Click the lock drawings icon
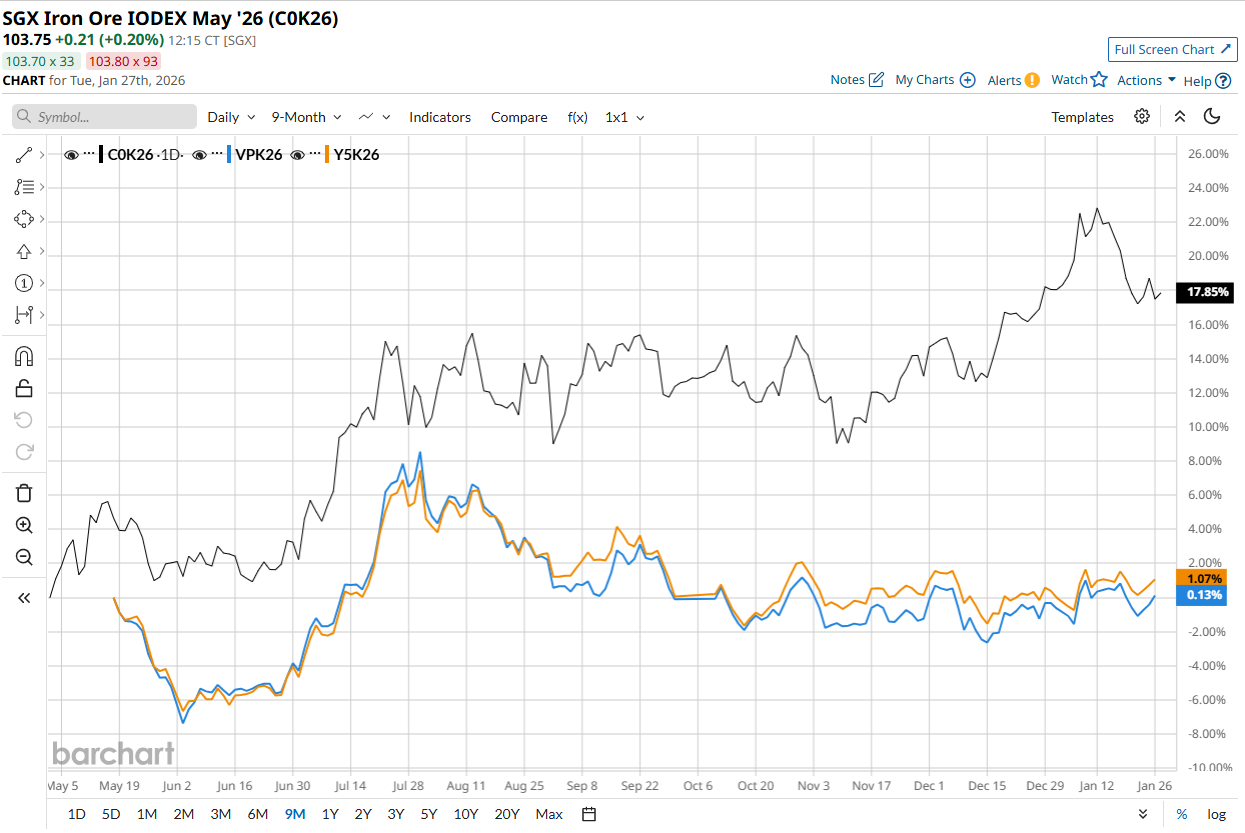The image size is (1245, 833). click(25, 388)
